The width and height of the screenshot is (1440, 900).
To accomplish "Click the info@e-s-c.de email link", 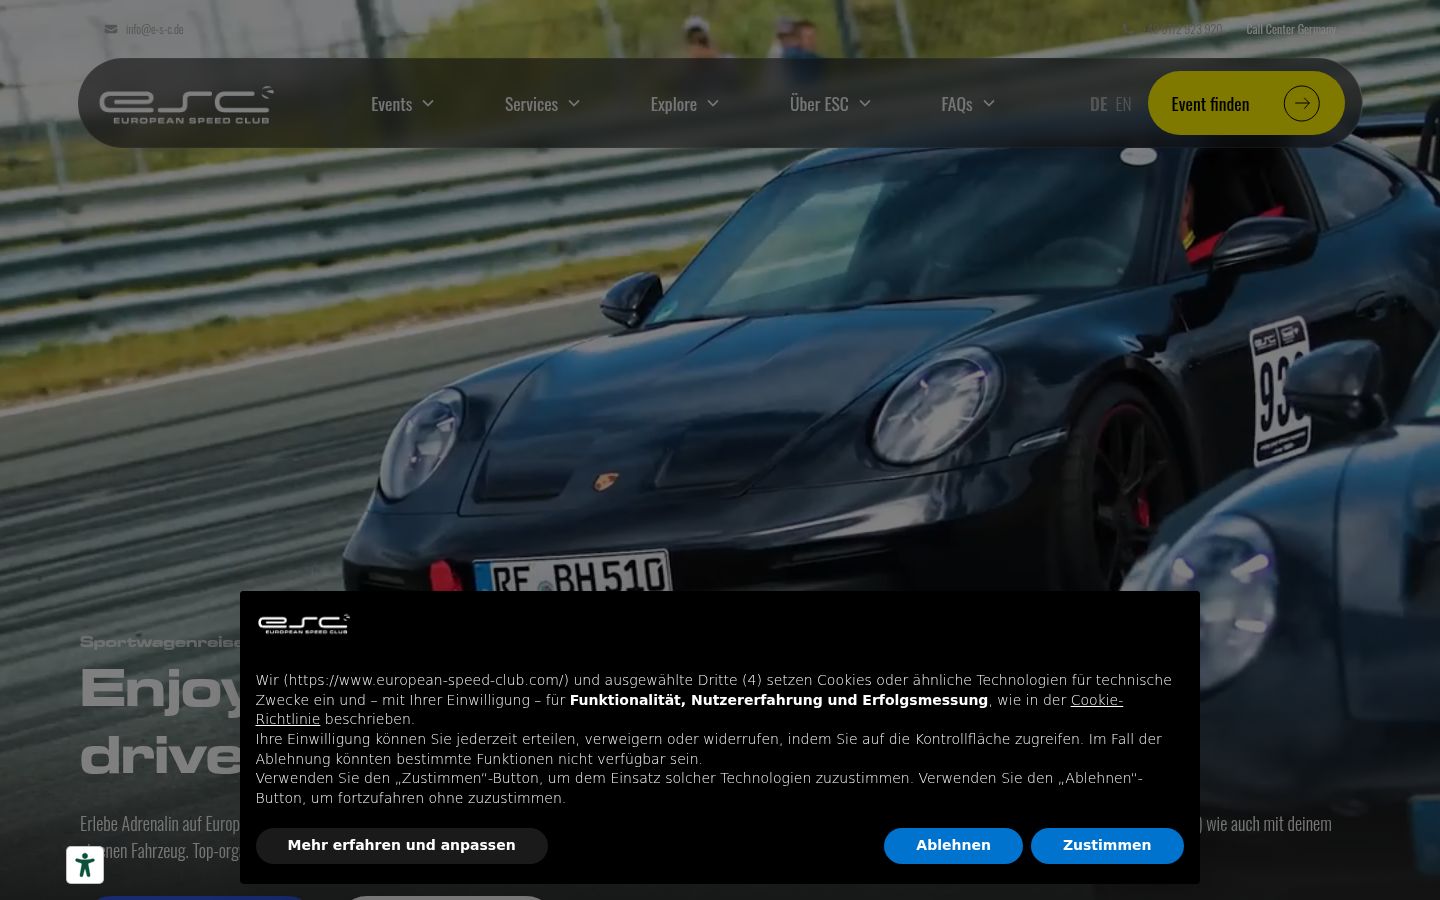I will click(155, 29).
